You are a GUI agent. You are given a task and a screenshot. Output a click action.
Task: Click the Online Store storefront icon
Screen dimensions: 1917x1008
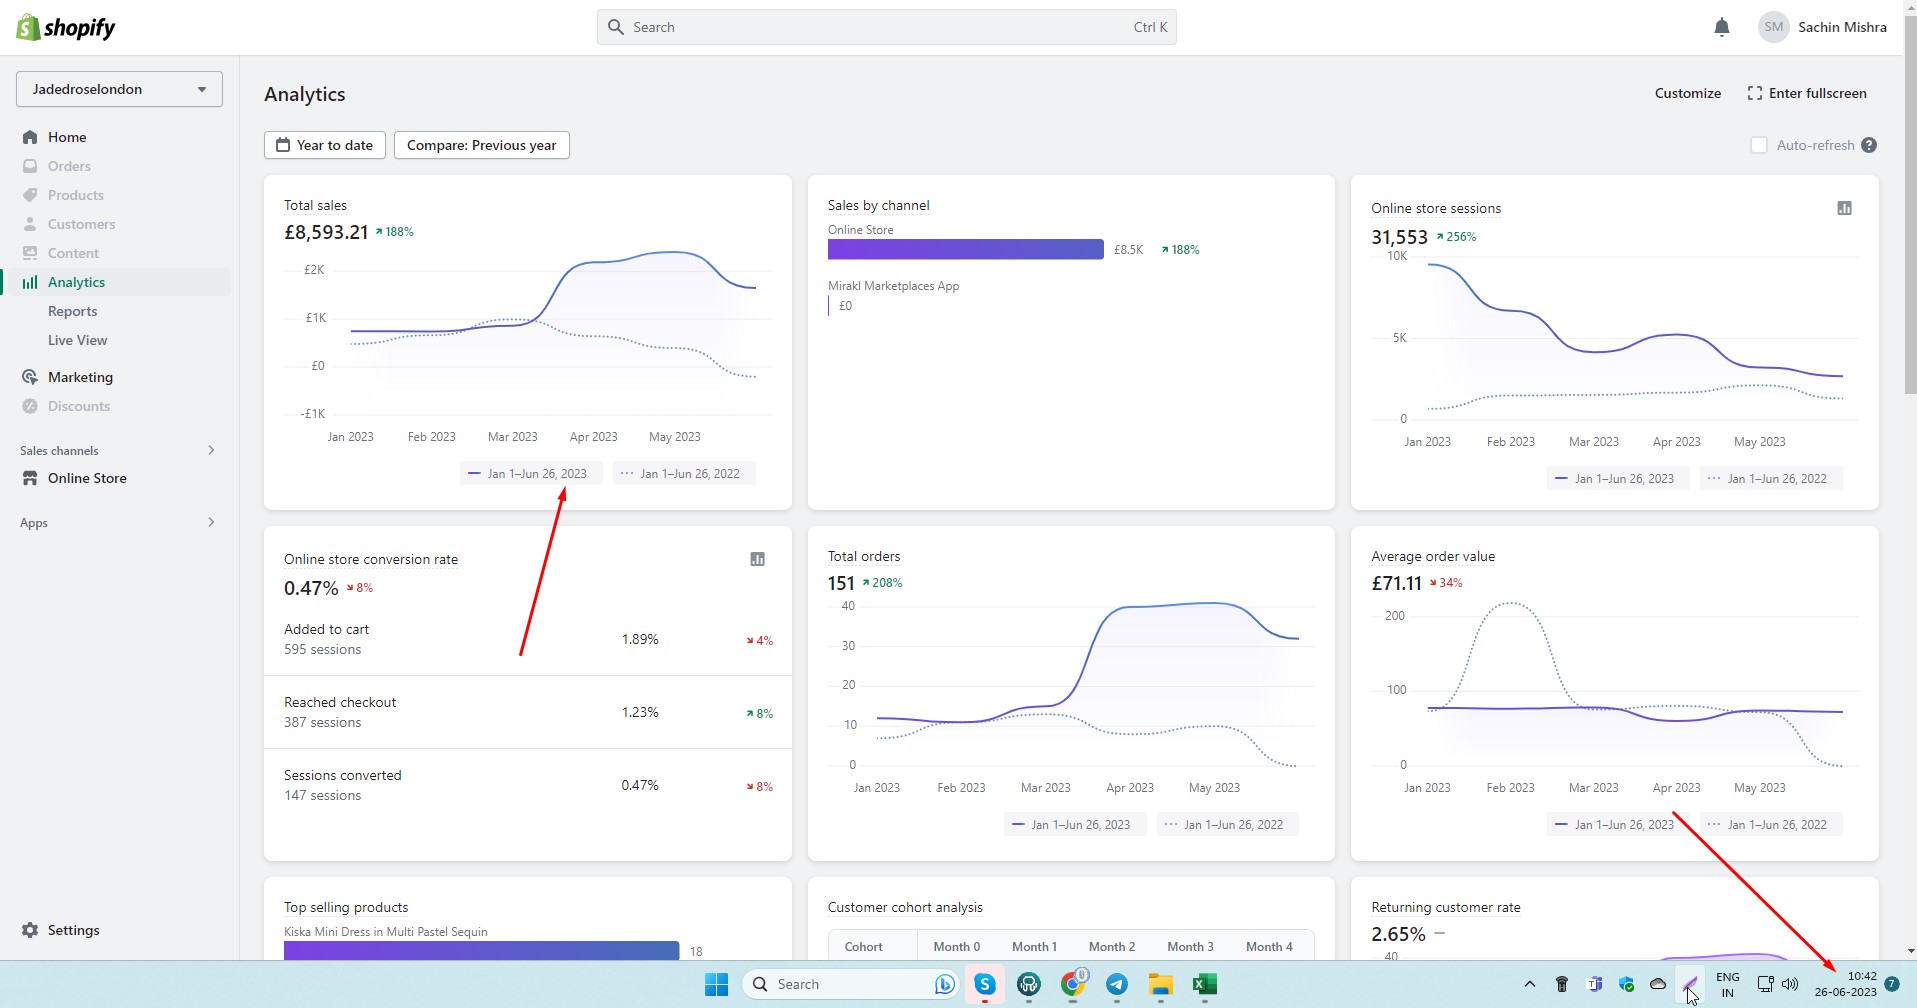click(30, 478)
